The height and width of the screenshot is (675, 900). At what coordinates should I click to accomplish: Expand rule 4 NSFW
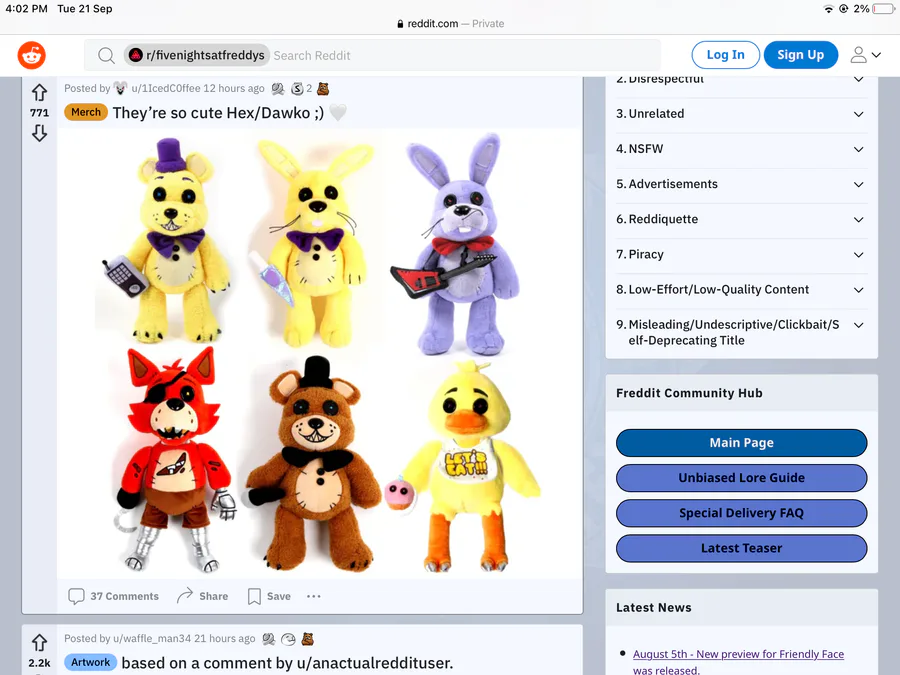coord(858,149)
